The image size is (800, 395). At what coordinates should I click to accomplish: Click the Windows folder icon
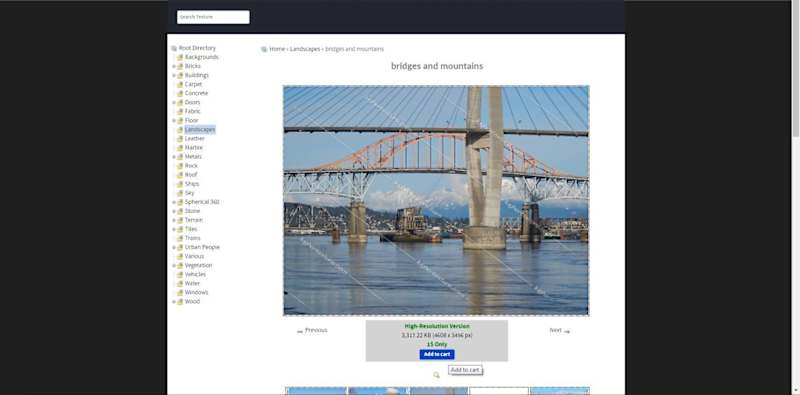(x=180, y=292)
